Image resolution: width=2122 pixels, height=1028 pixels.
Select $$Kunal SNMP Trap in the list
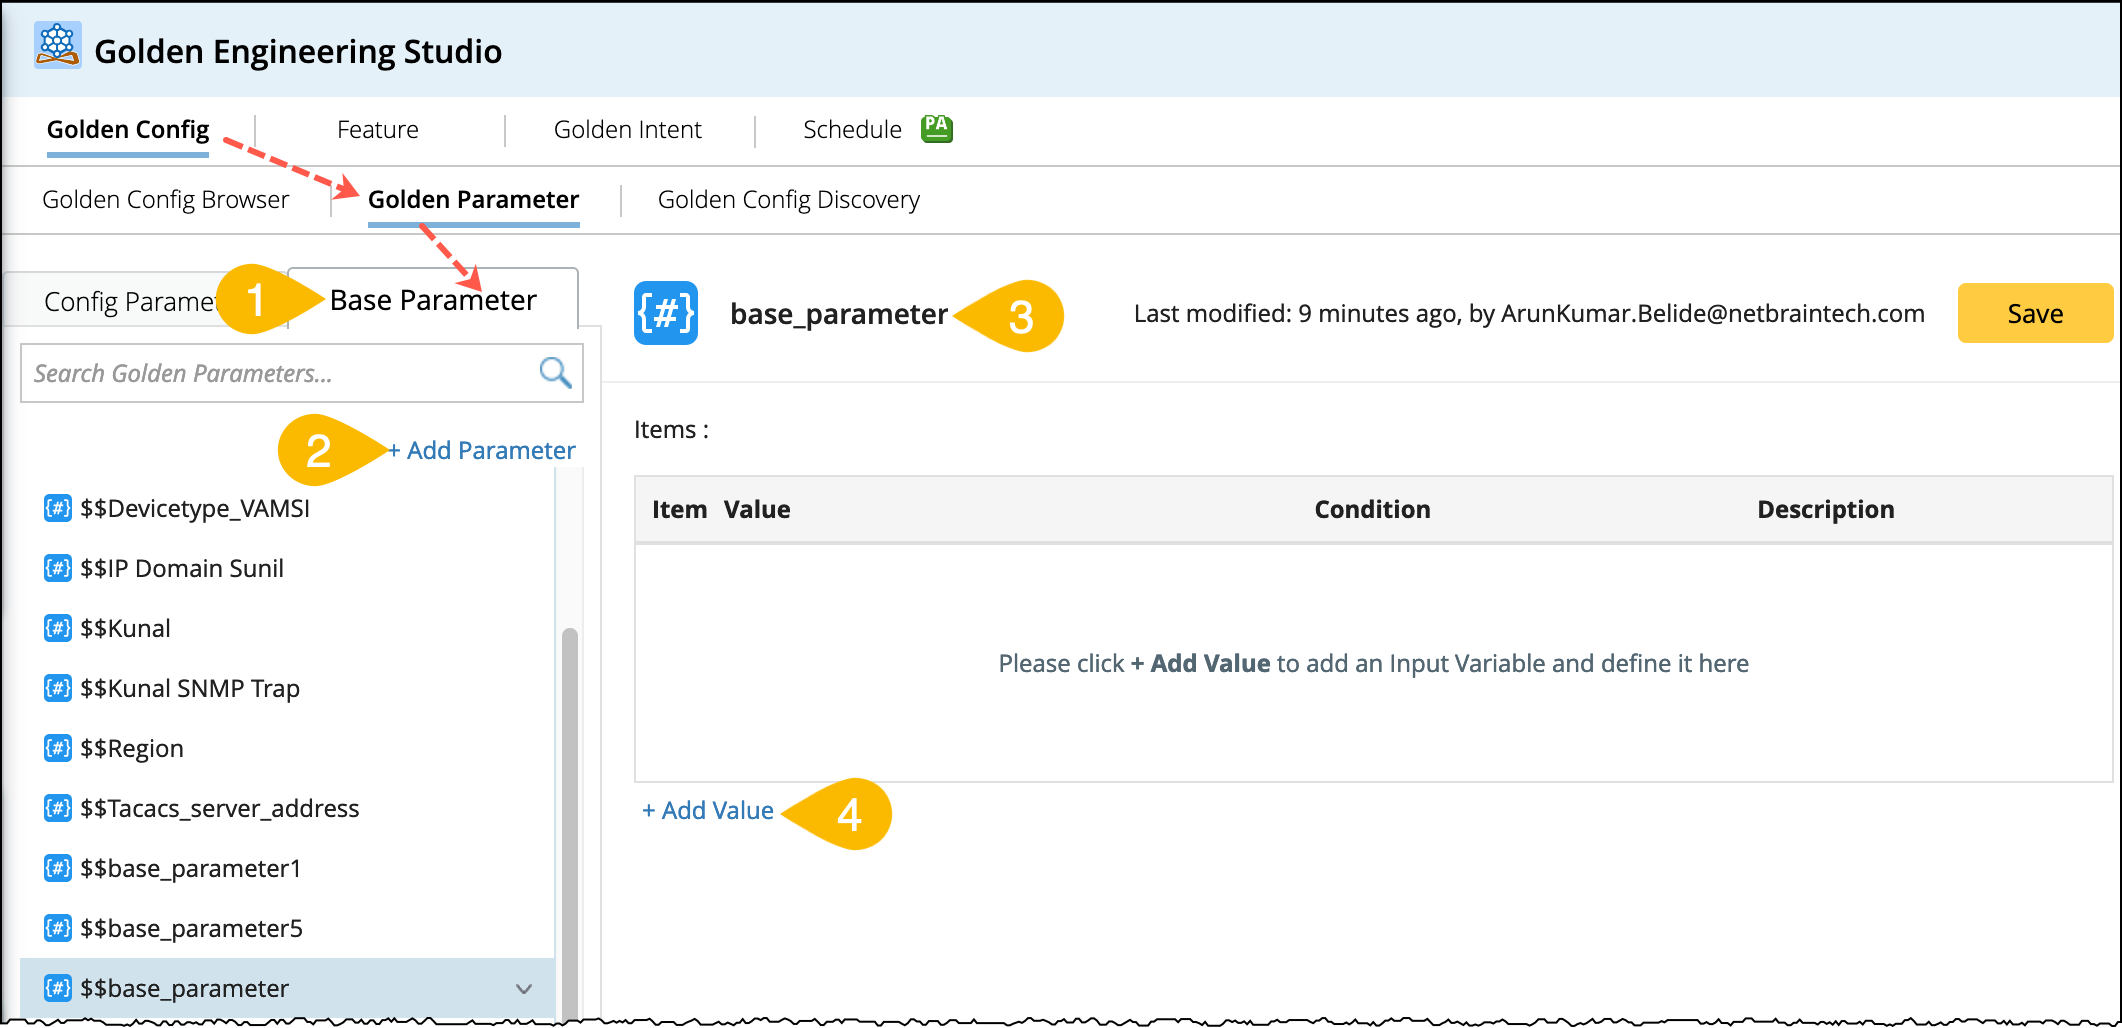pos(190,688)
